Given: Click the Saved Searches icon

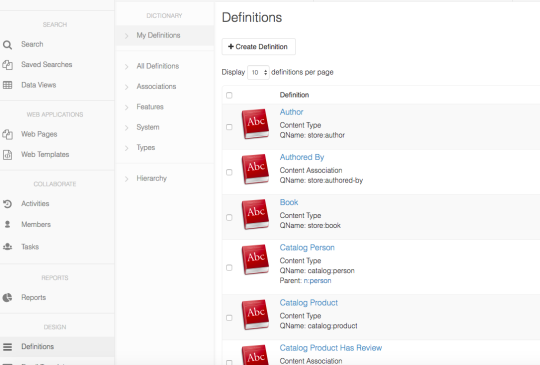Looking at the screenshot, I should click(x=7, y=65).
